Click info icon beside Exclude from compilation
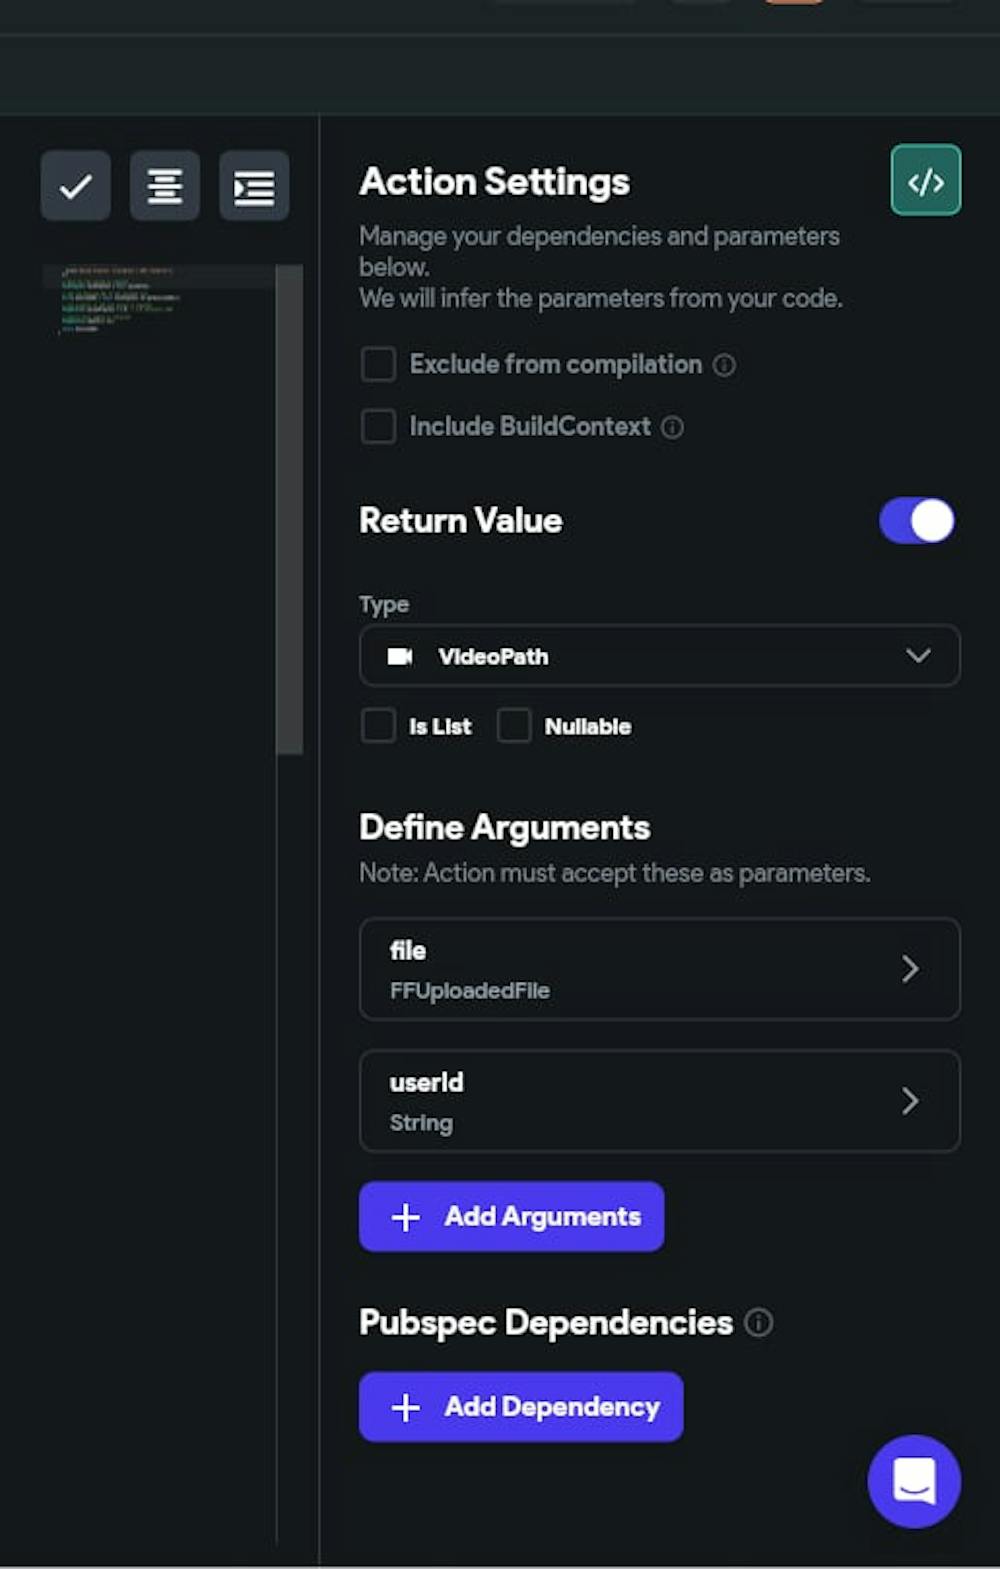This screenshot has height=1569, width=1000. [x=724, y=366]
